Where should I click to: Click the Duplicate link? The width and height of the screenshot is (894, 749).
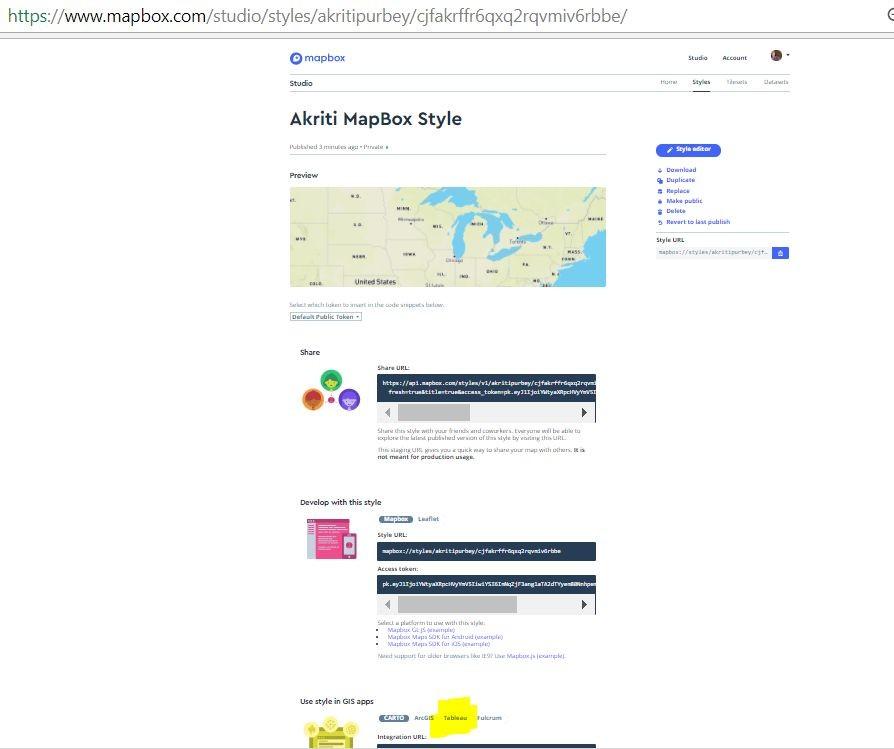pos(680,180)
